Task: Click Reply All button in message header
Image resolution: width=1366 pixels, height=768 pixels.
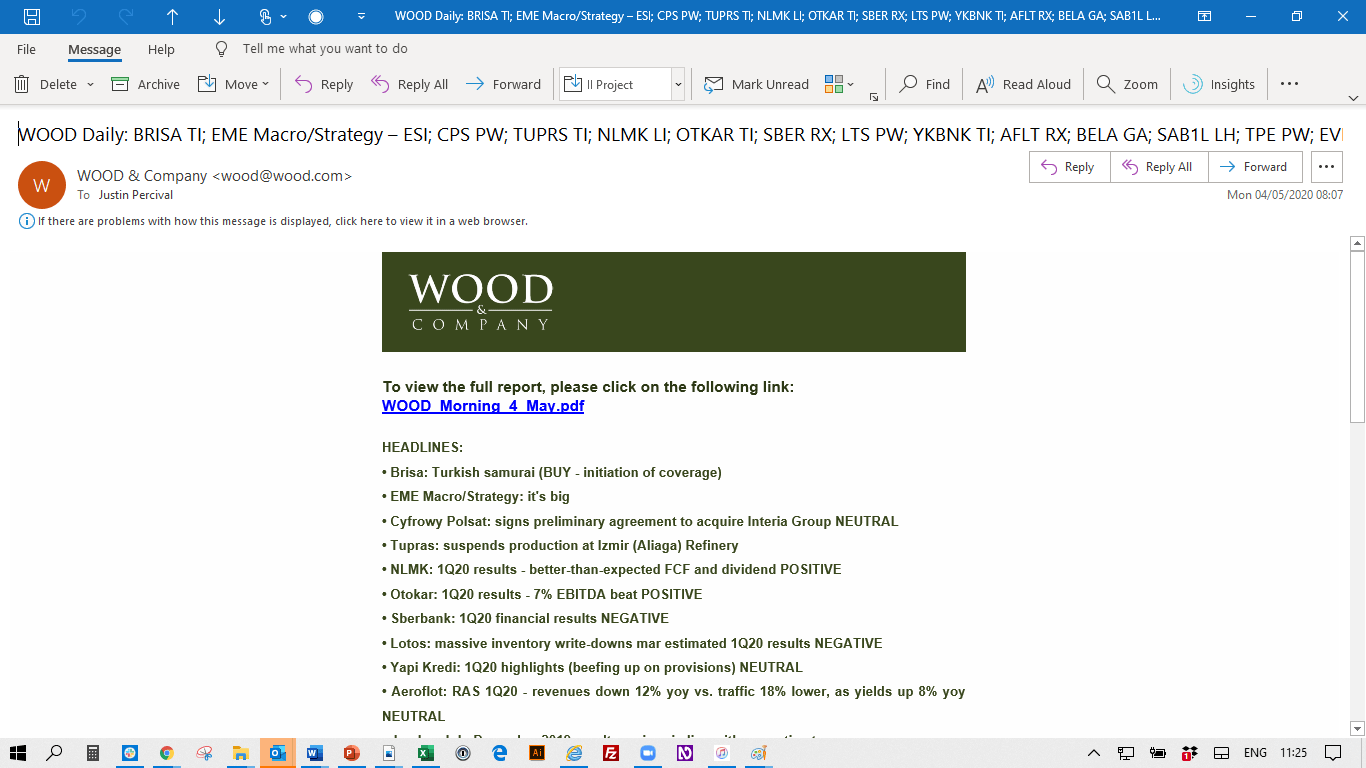Action: (1159, 167)
